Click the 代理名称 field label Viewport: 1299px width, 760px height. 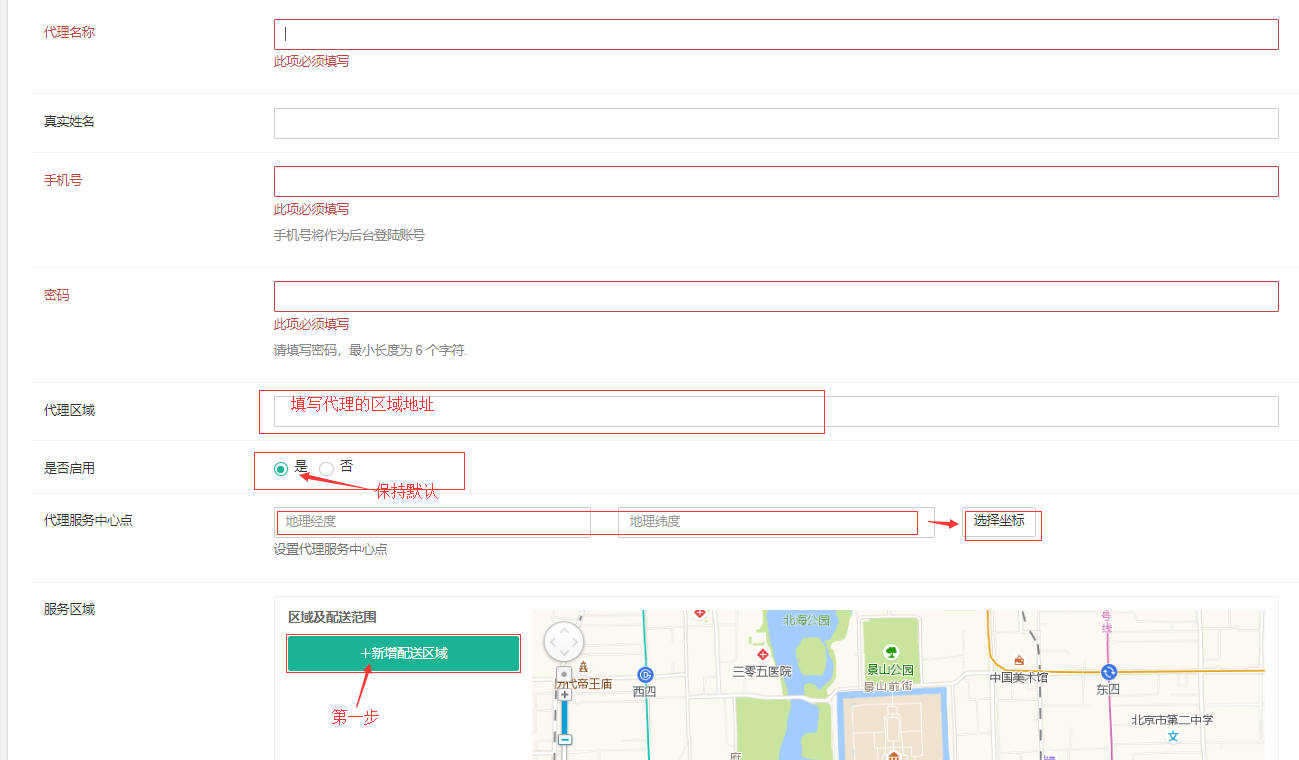coord(69,32)
